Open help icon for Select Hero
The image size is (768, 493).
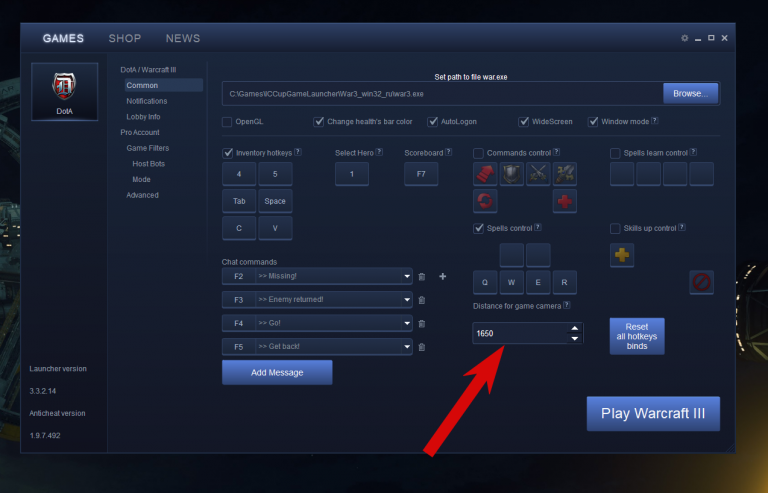coord(379,152)
